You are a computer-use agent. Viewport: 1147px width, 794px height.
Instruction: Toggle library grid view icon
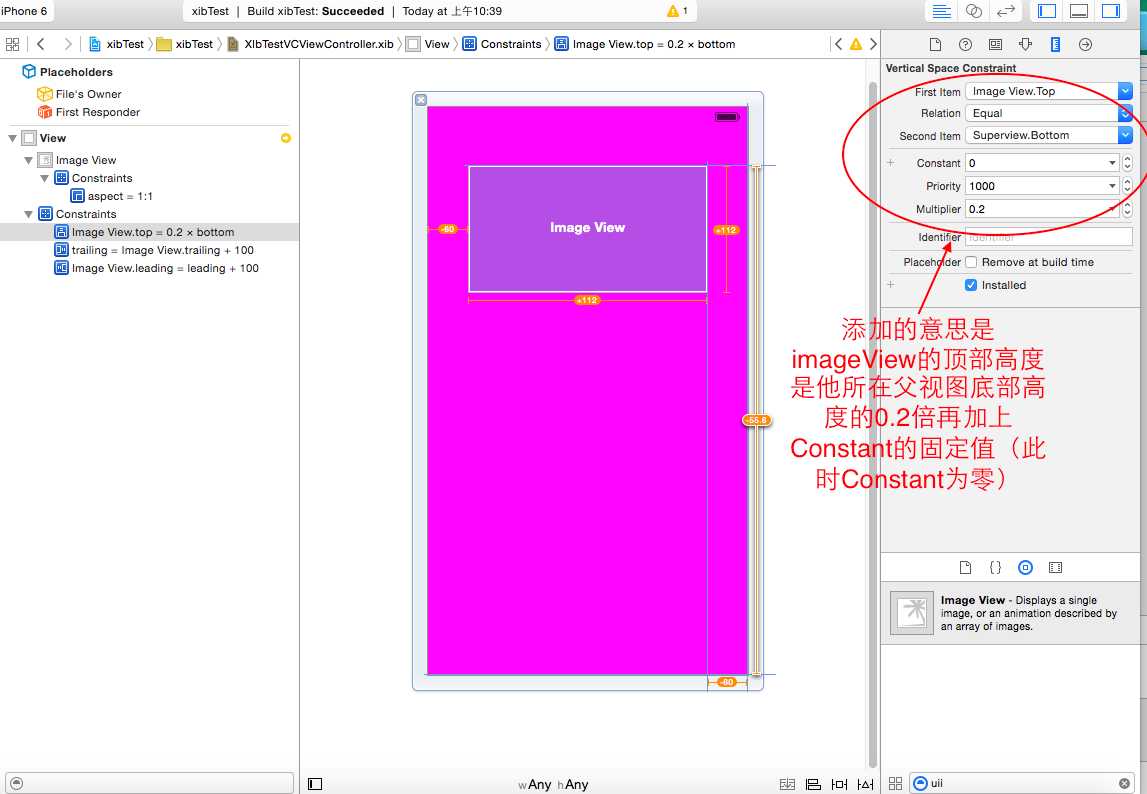tap(895, 784)
